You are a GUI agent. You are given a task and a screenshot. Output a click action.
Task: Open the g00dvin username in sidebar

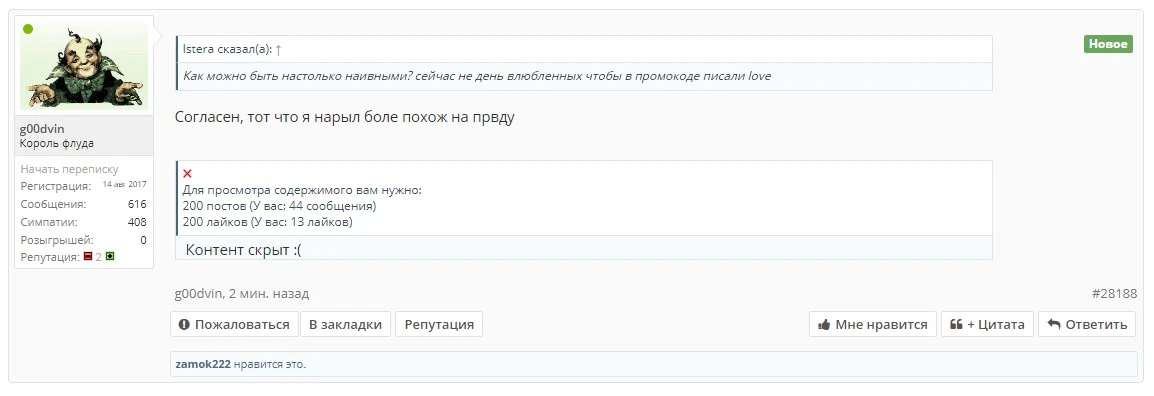point(42,129)
